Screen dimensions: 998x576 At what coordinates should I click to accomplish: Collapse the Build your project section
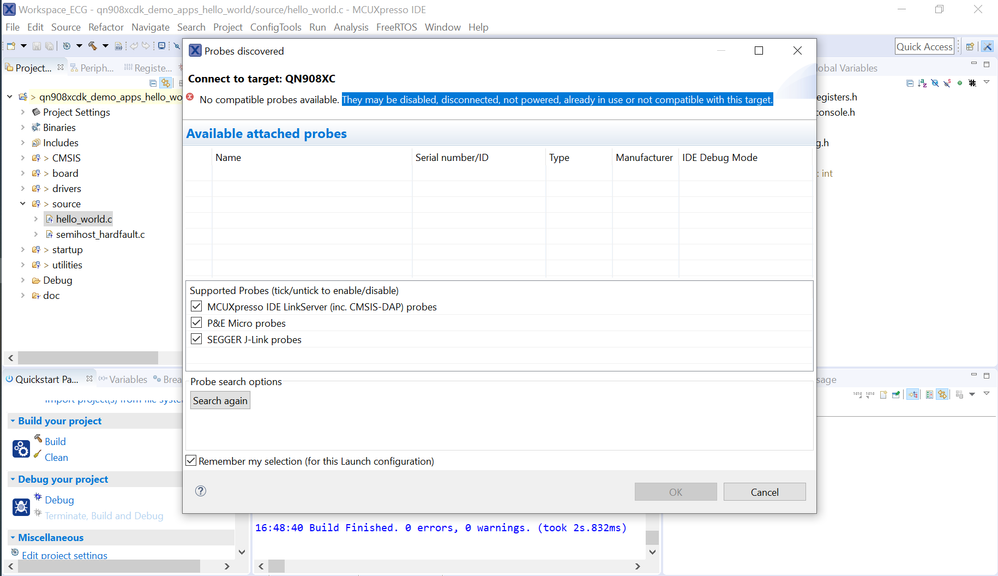[13, 421]
